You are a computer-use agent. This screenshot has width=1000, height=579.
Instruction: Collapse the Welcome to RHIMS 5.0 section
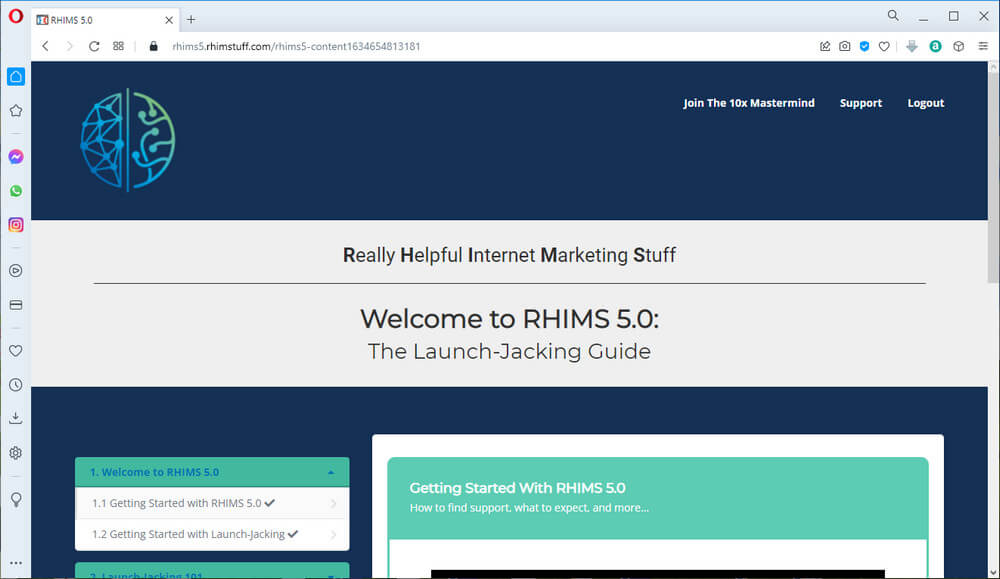tap(212, 472)
